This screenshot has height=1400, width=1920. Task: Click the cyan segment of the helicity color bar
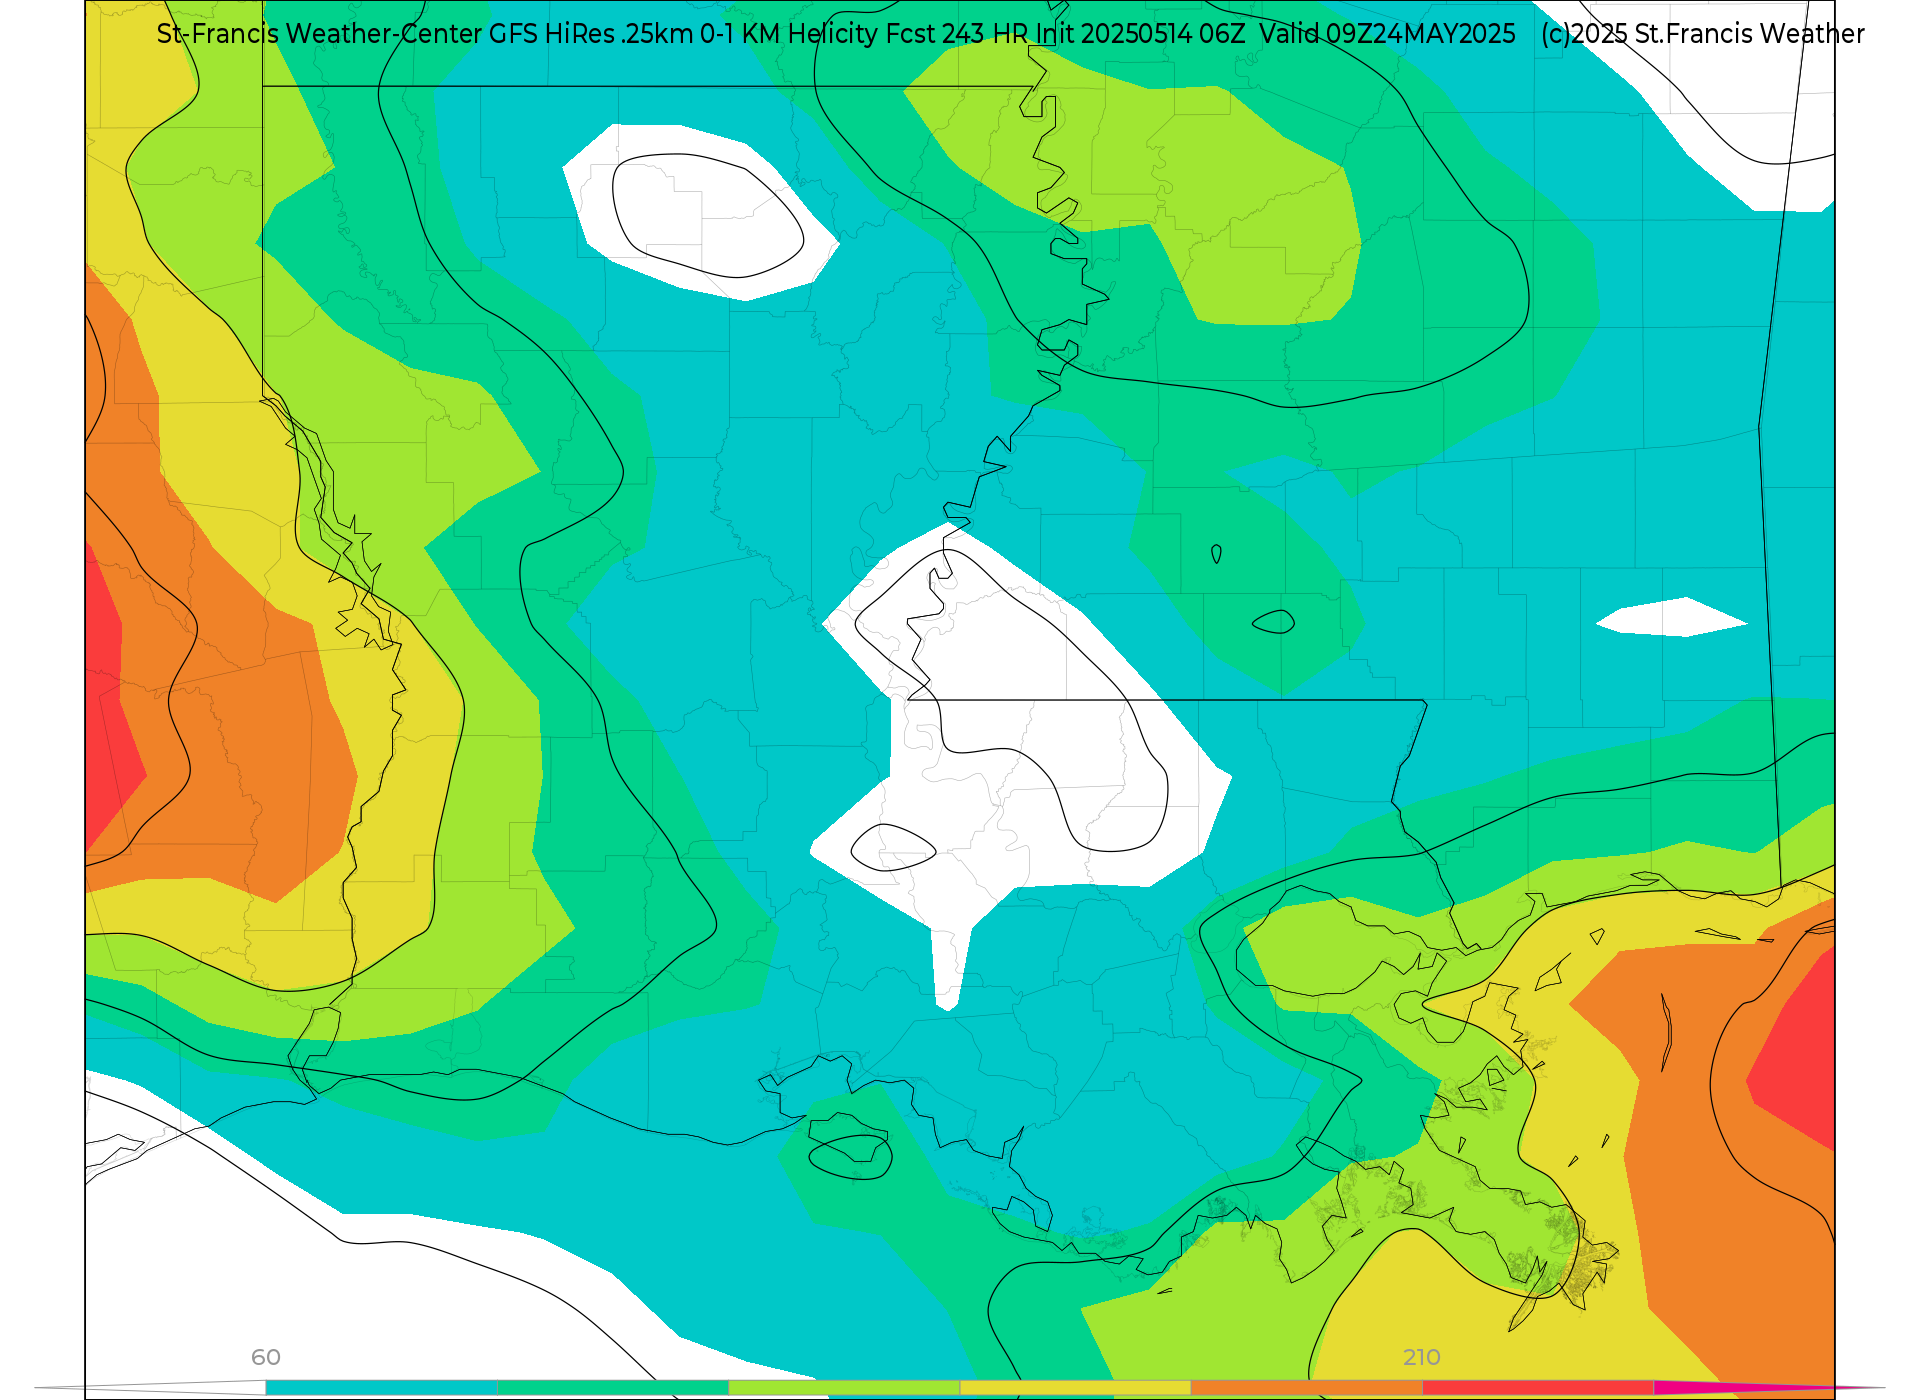pyautogui.click(x=382, y=1388)
